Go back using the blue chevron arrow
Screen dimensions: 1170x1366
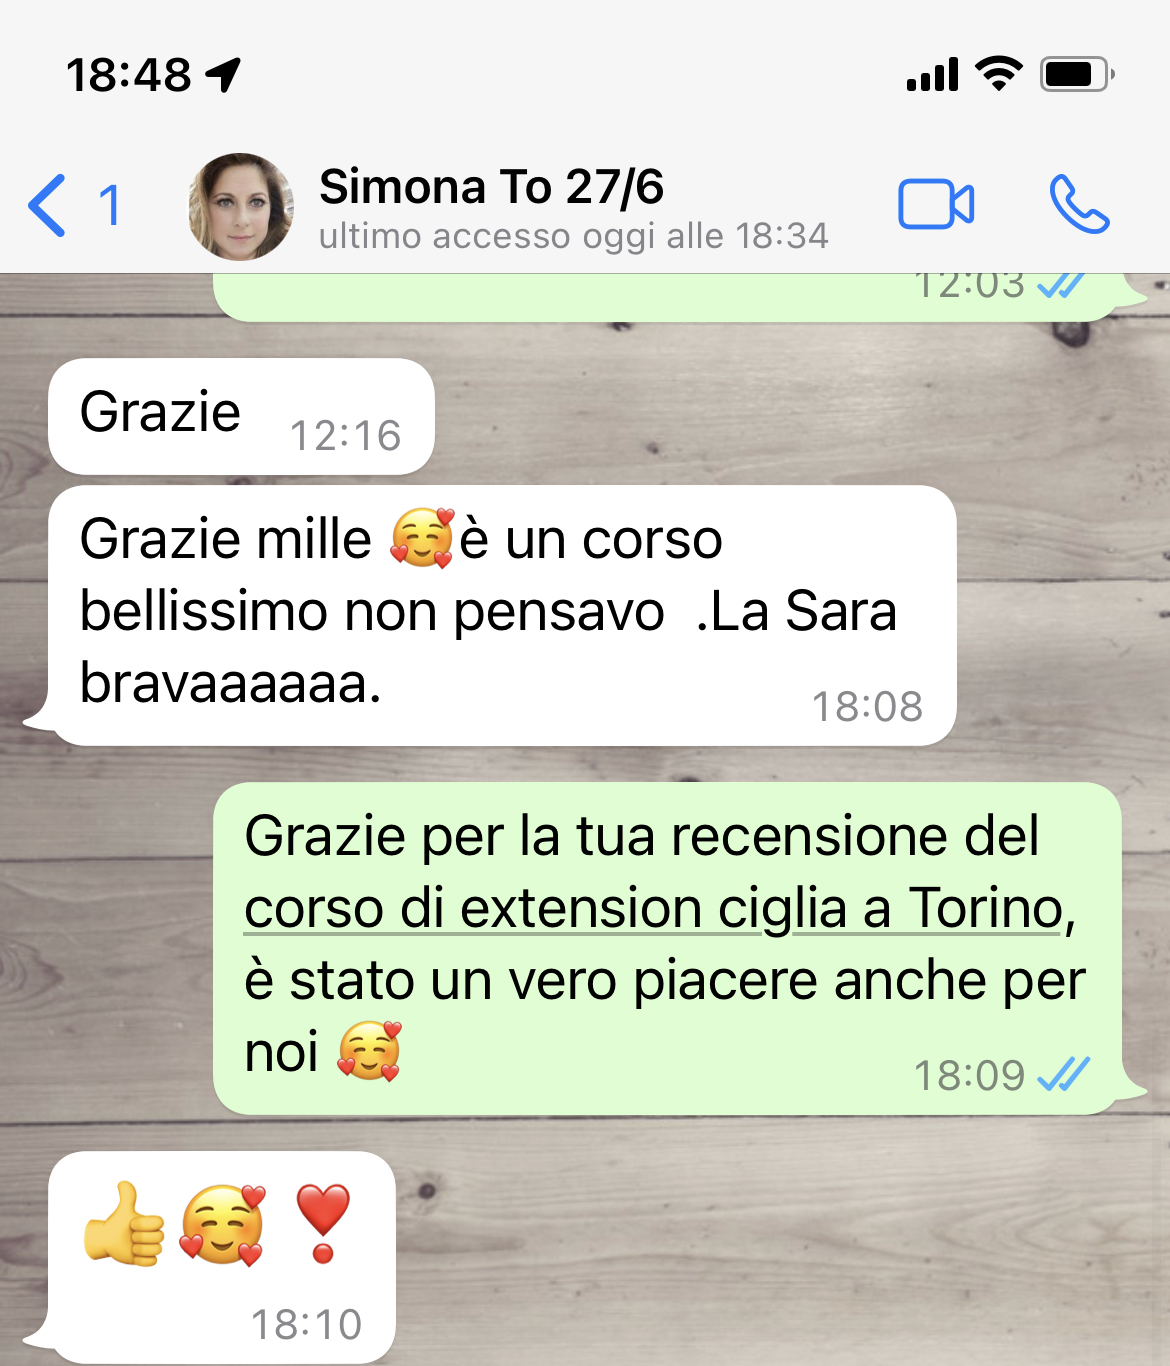click(47, 205)
